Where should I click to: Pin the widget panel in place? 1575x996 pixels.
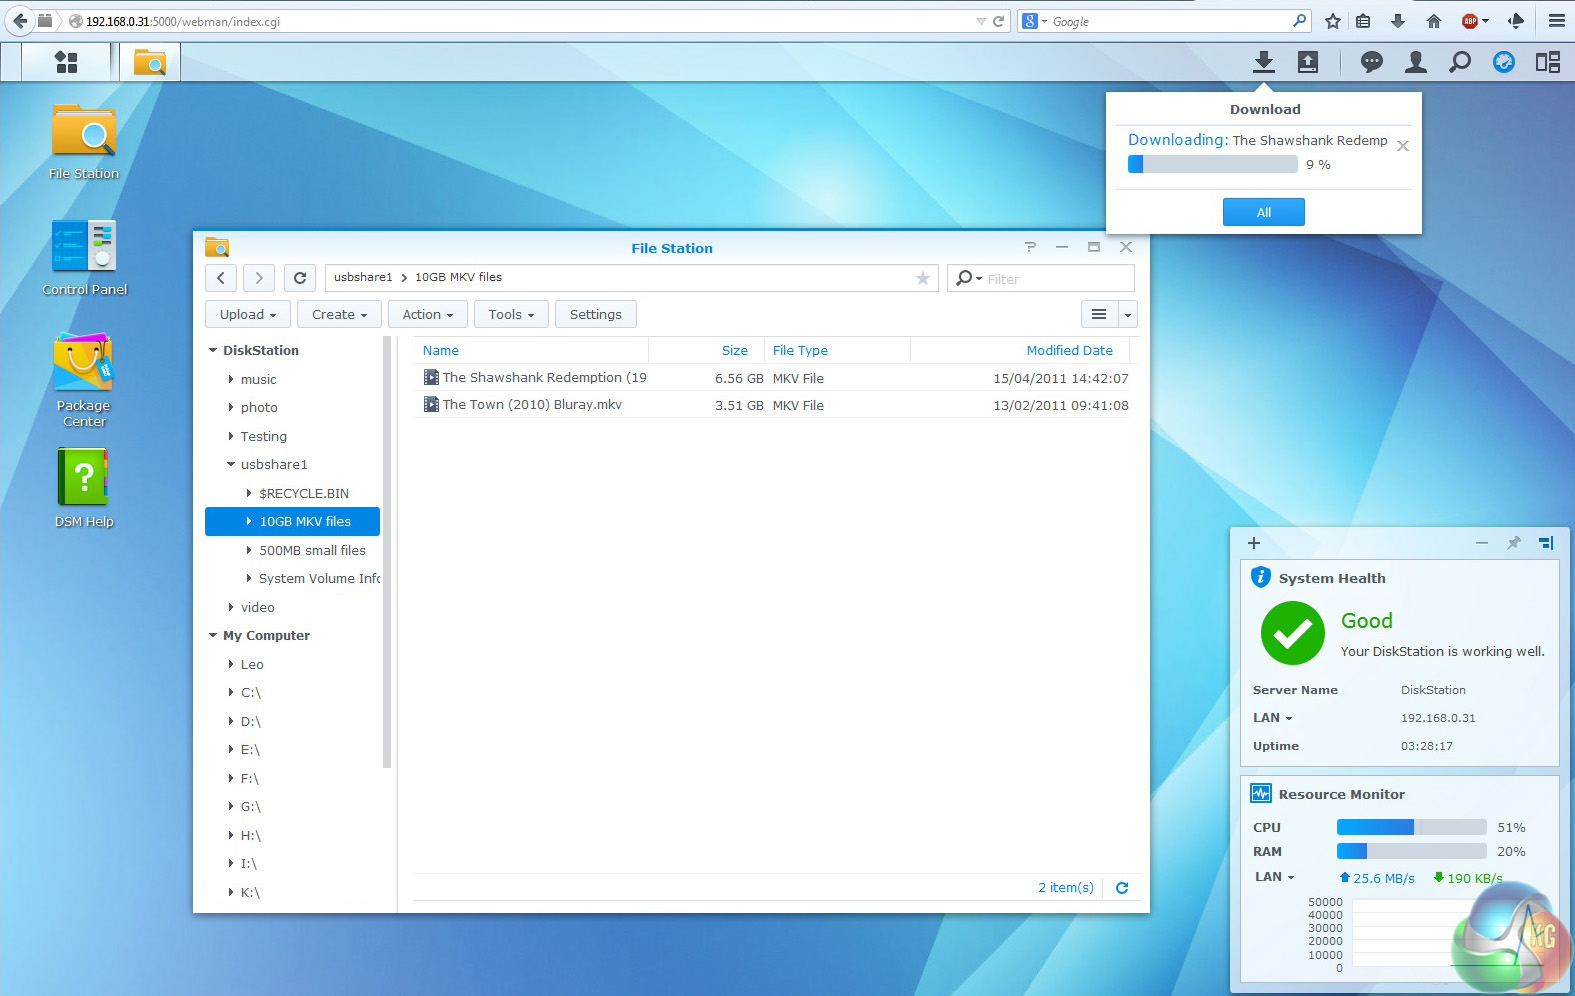(x=1513, y=543)
